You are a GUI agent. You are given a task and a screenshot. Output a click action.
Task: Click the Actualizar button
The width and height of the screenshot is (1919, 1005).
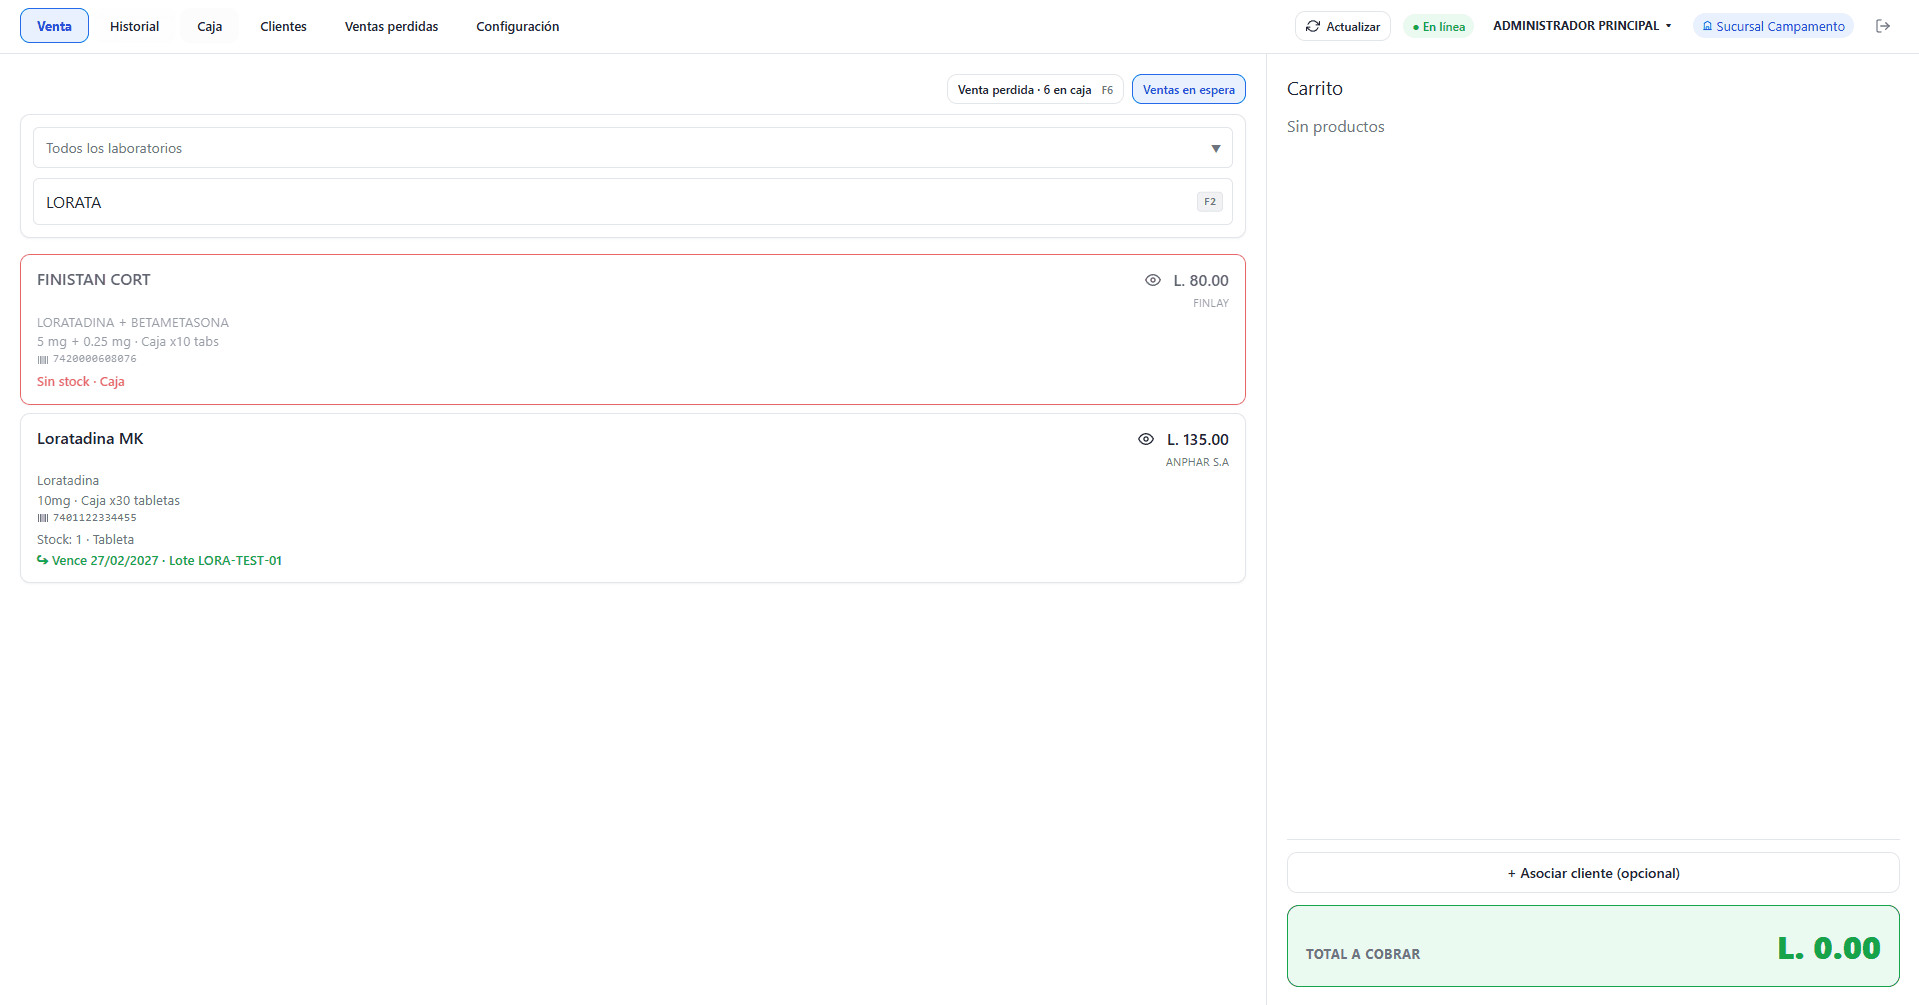click(1343, 26)
